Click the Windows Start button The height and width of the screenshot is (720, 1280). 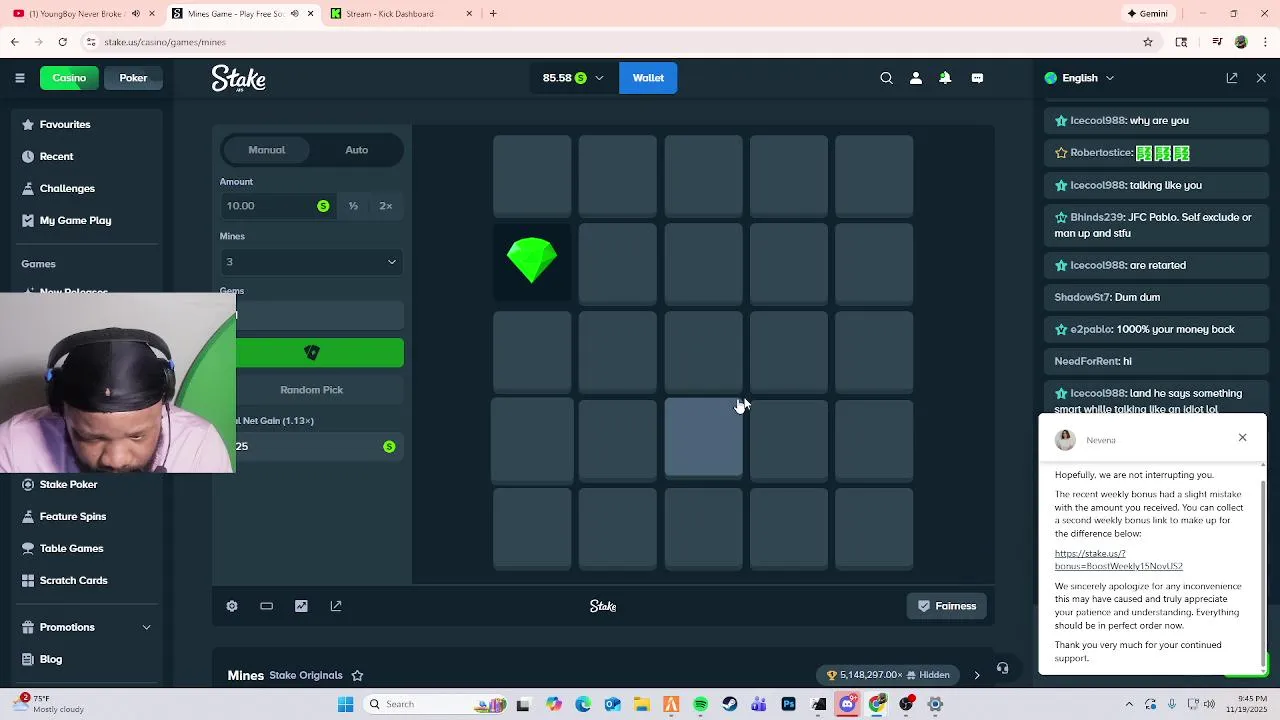(x=345, y=704)
